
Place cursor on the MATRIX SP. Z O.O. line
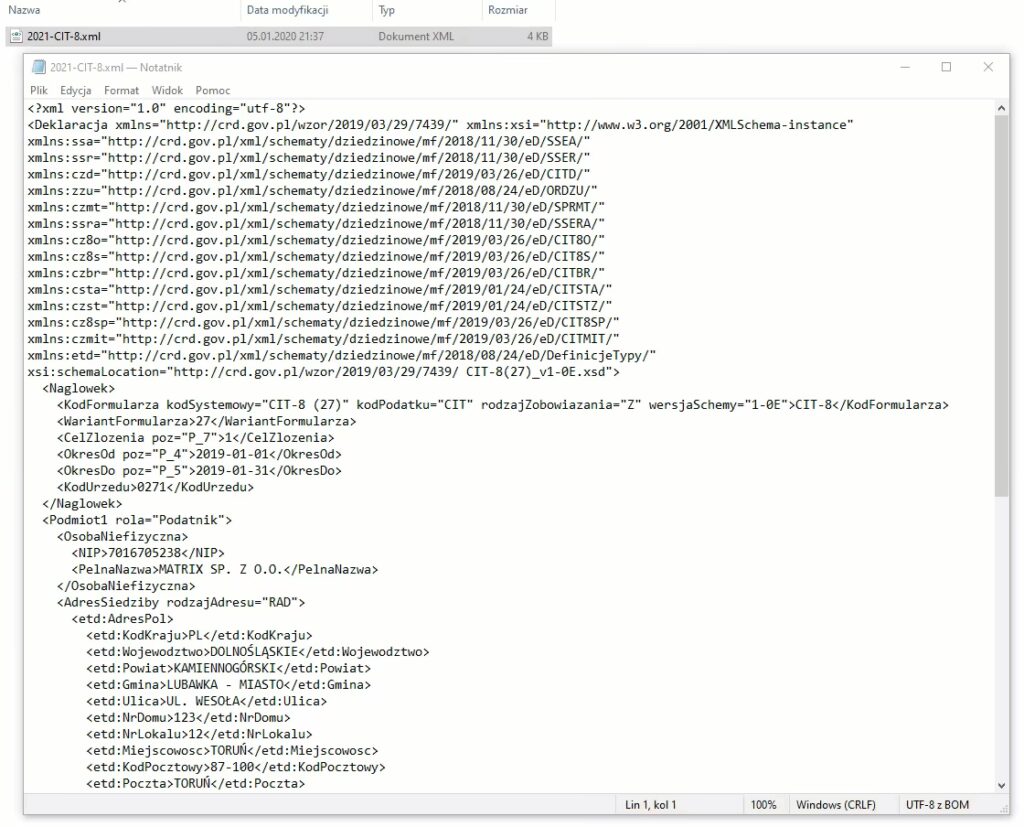(x=270, y=569)
